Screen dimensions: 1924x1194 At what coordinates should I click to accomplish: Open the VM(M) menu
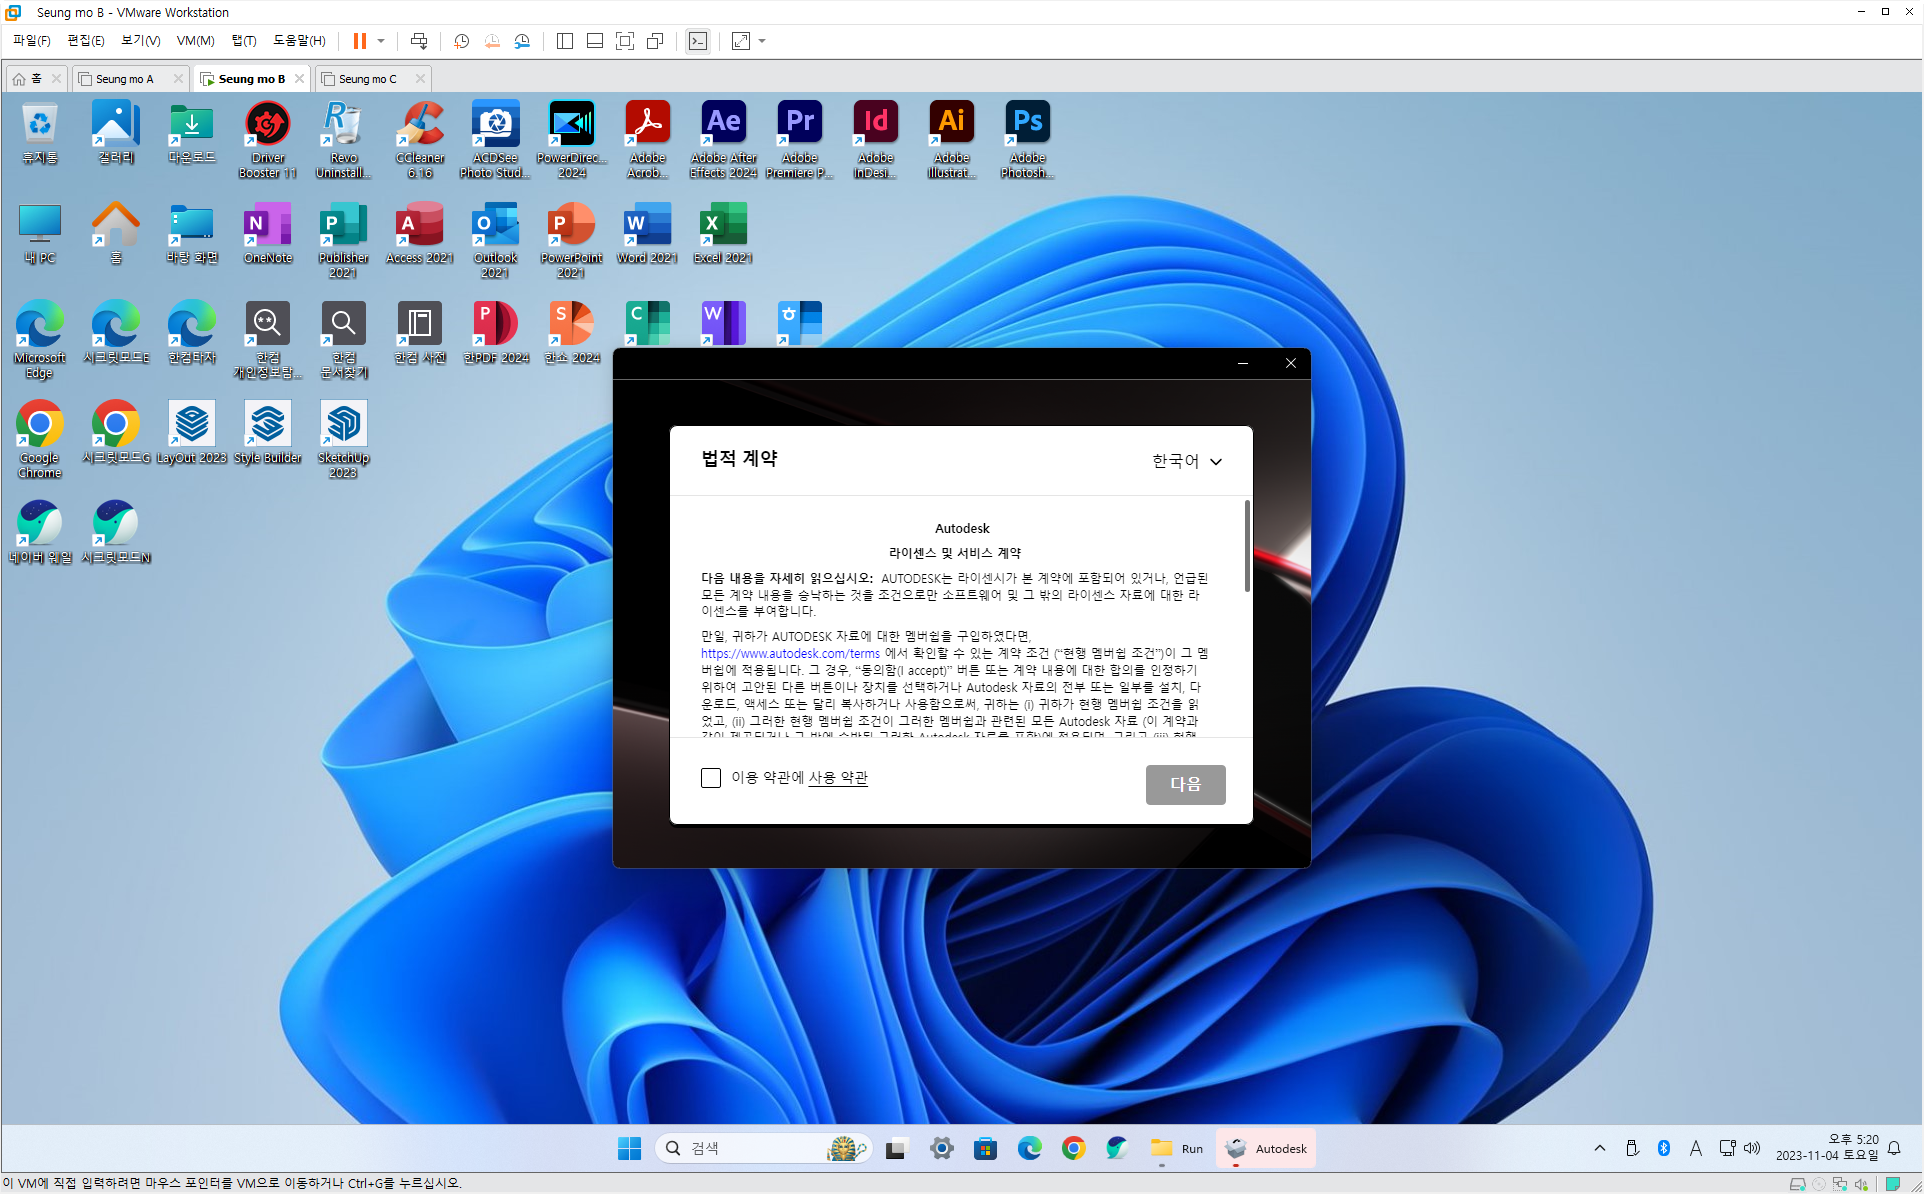click(x=195, y=41)
